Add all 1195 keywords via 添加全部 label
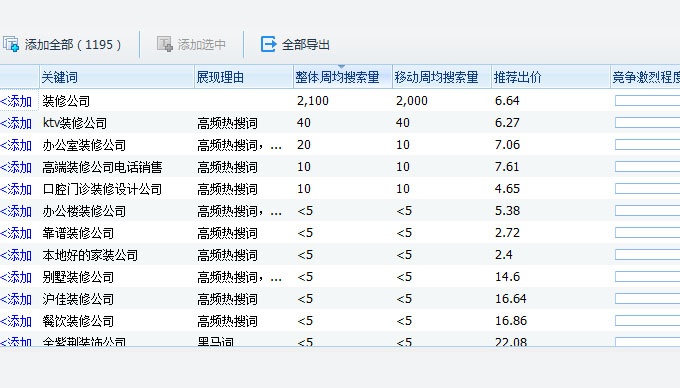 (x=73, y=45)
